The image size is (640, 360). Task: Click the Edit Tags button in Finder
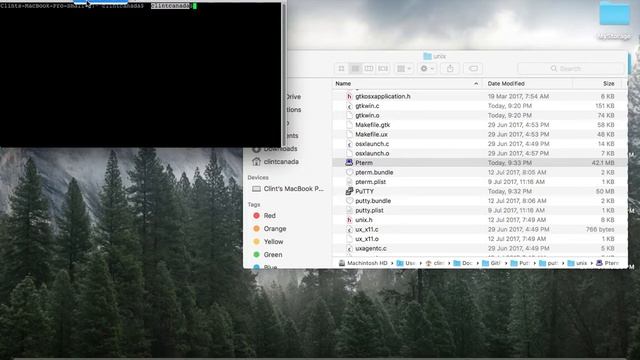pos(473,69)
